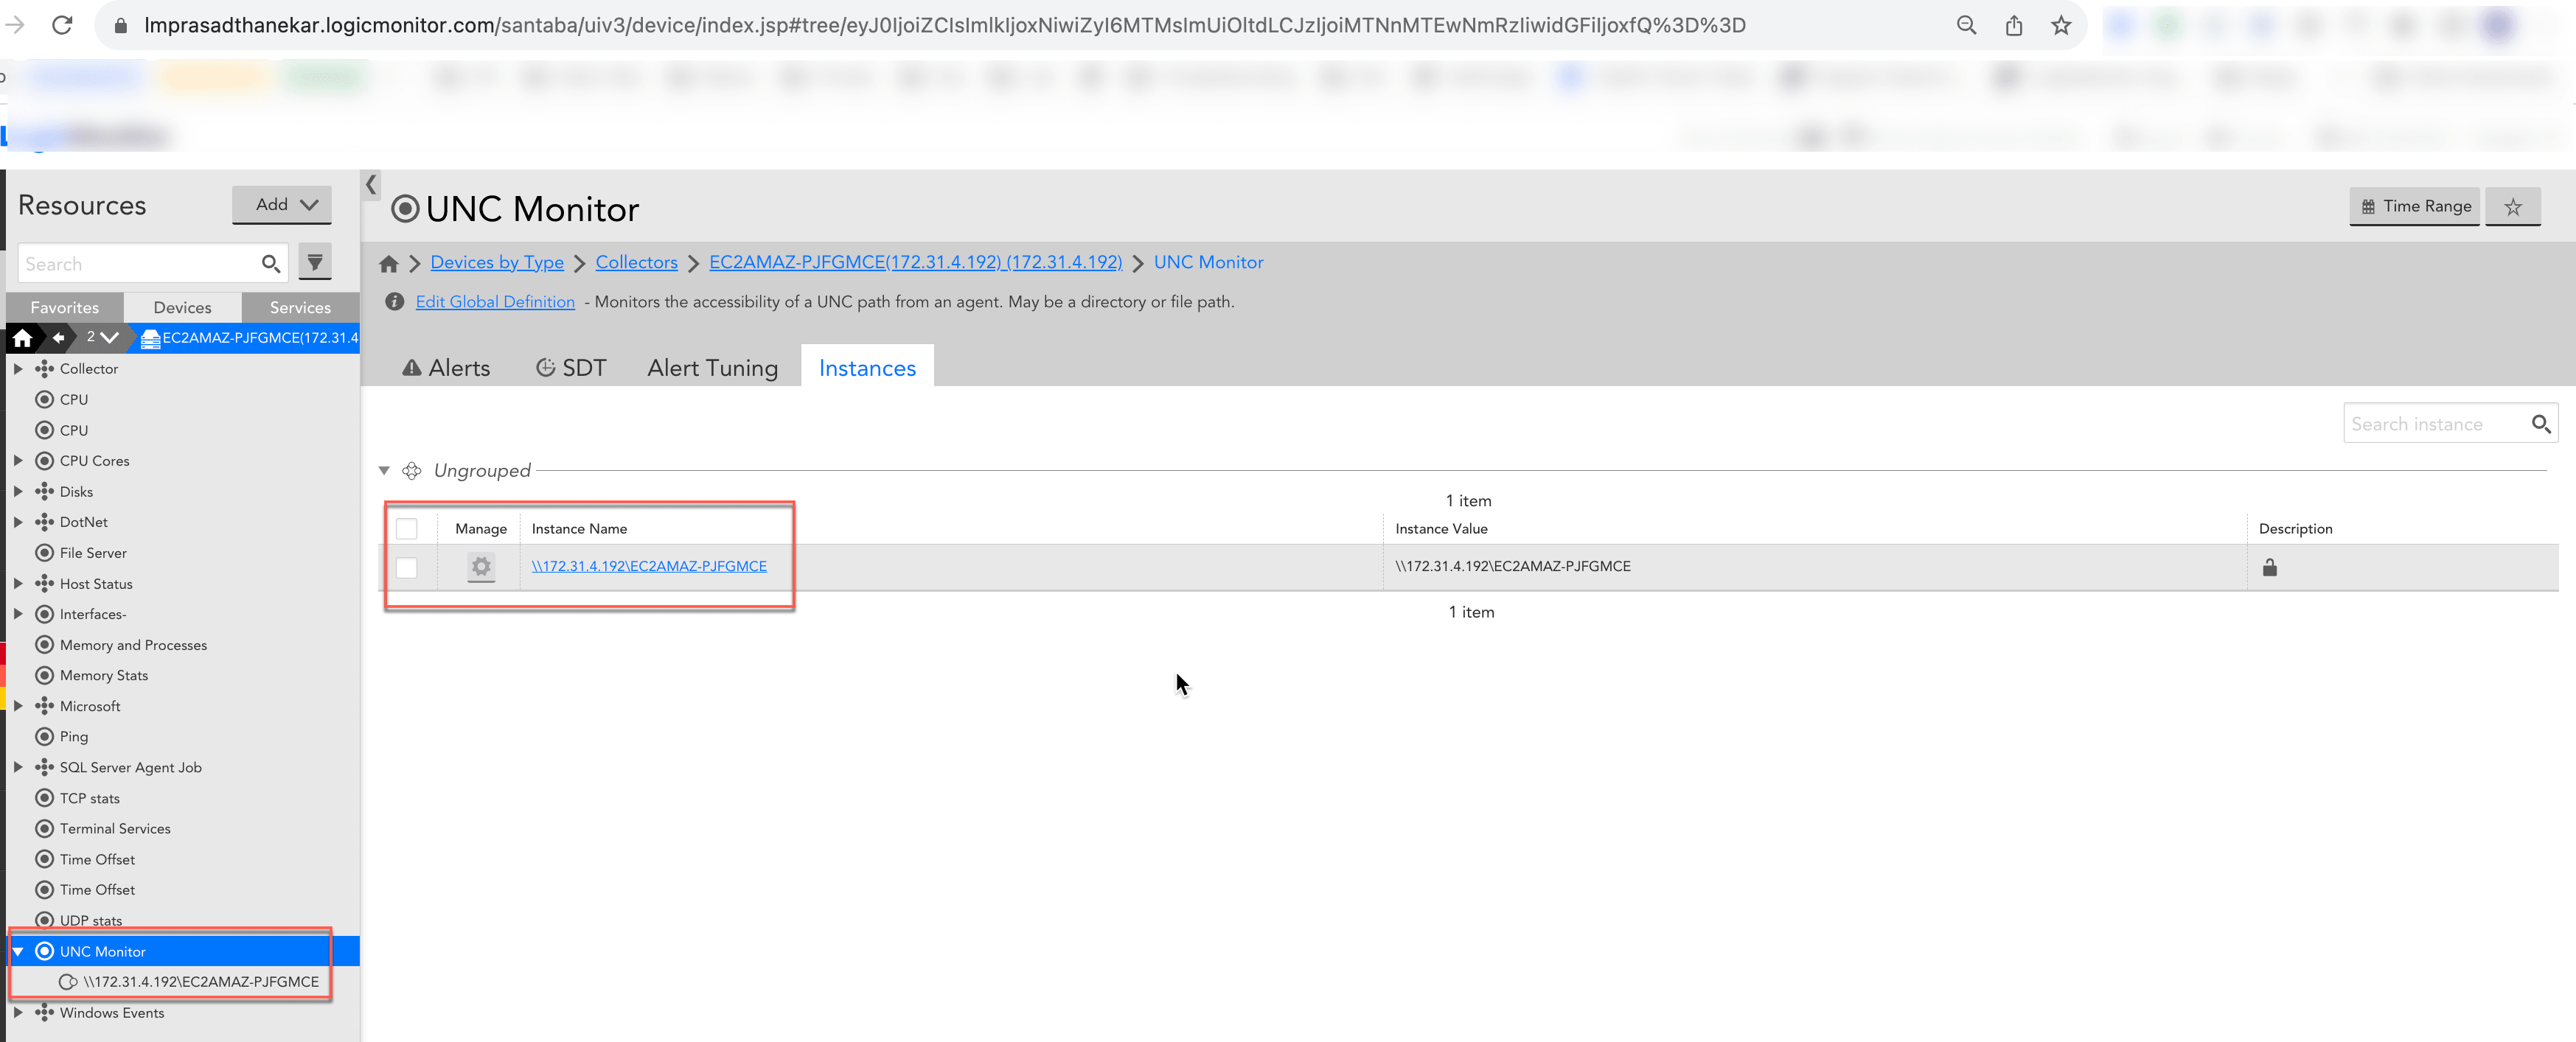Select the Instances tab

point(867,368)
